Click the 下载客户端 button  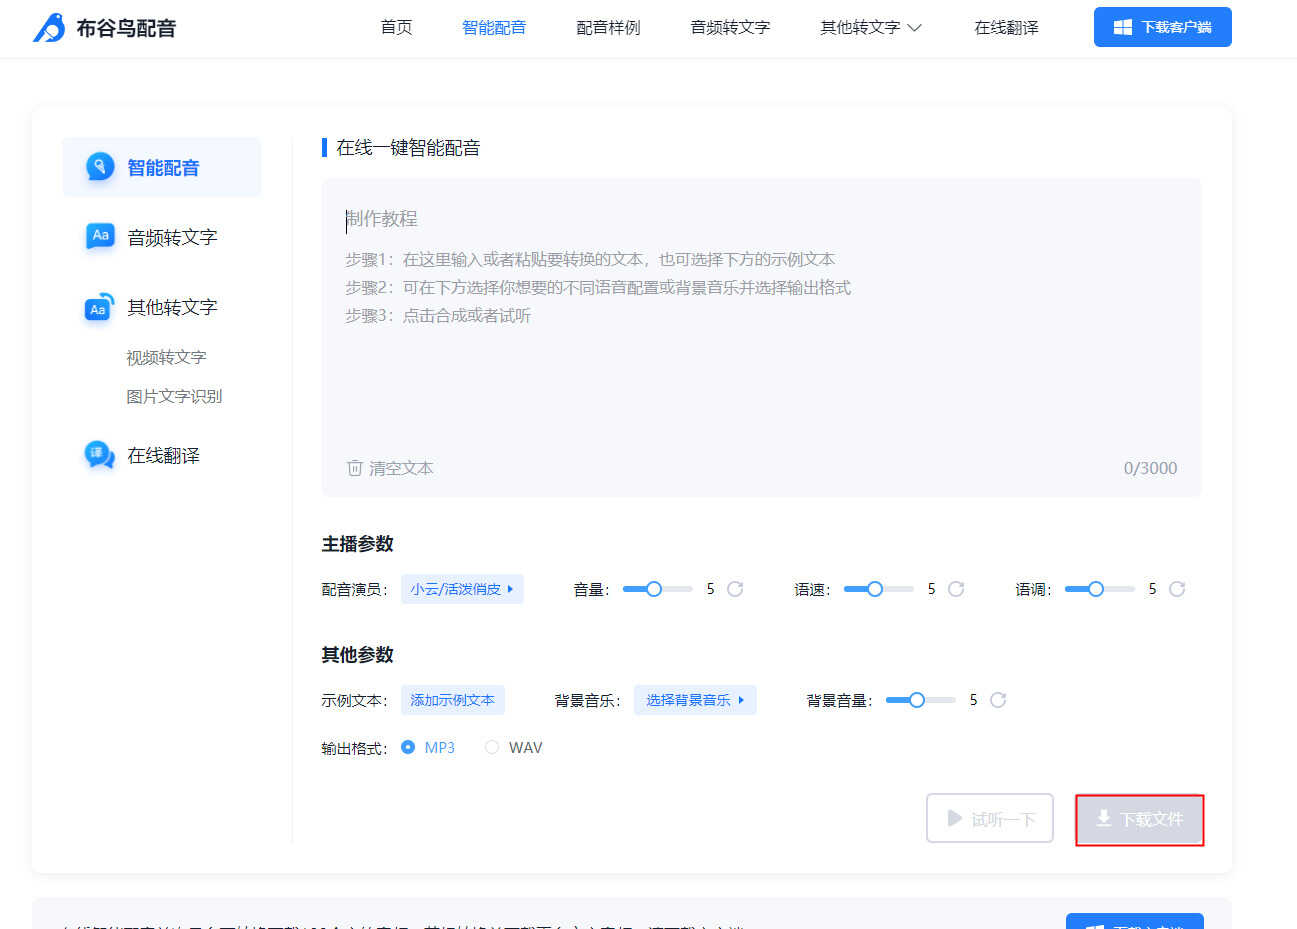click(x=1162, y=27)
